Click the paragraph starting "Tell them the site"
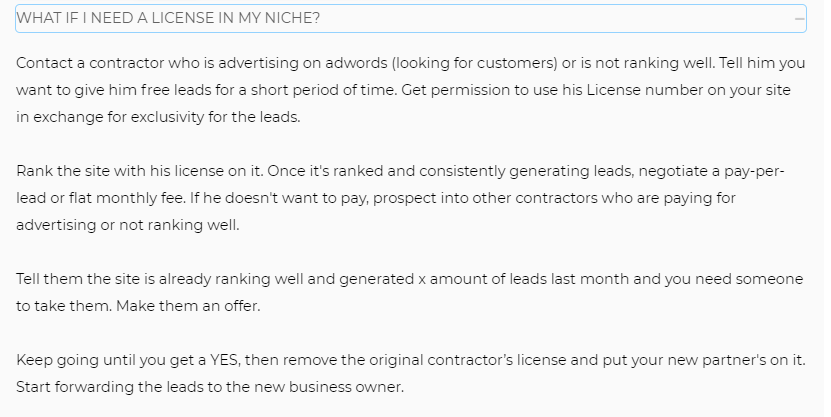Screen dimensions: 831x417 coord(410,292)
